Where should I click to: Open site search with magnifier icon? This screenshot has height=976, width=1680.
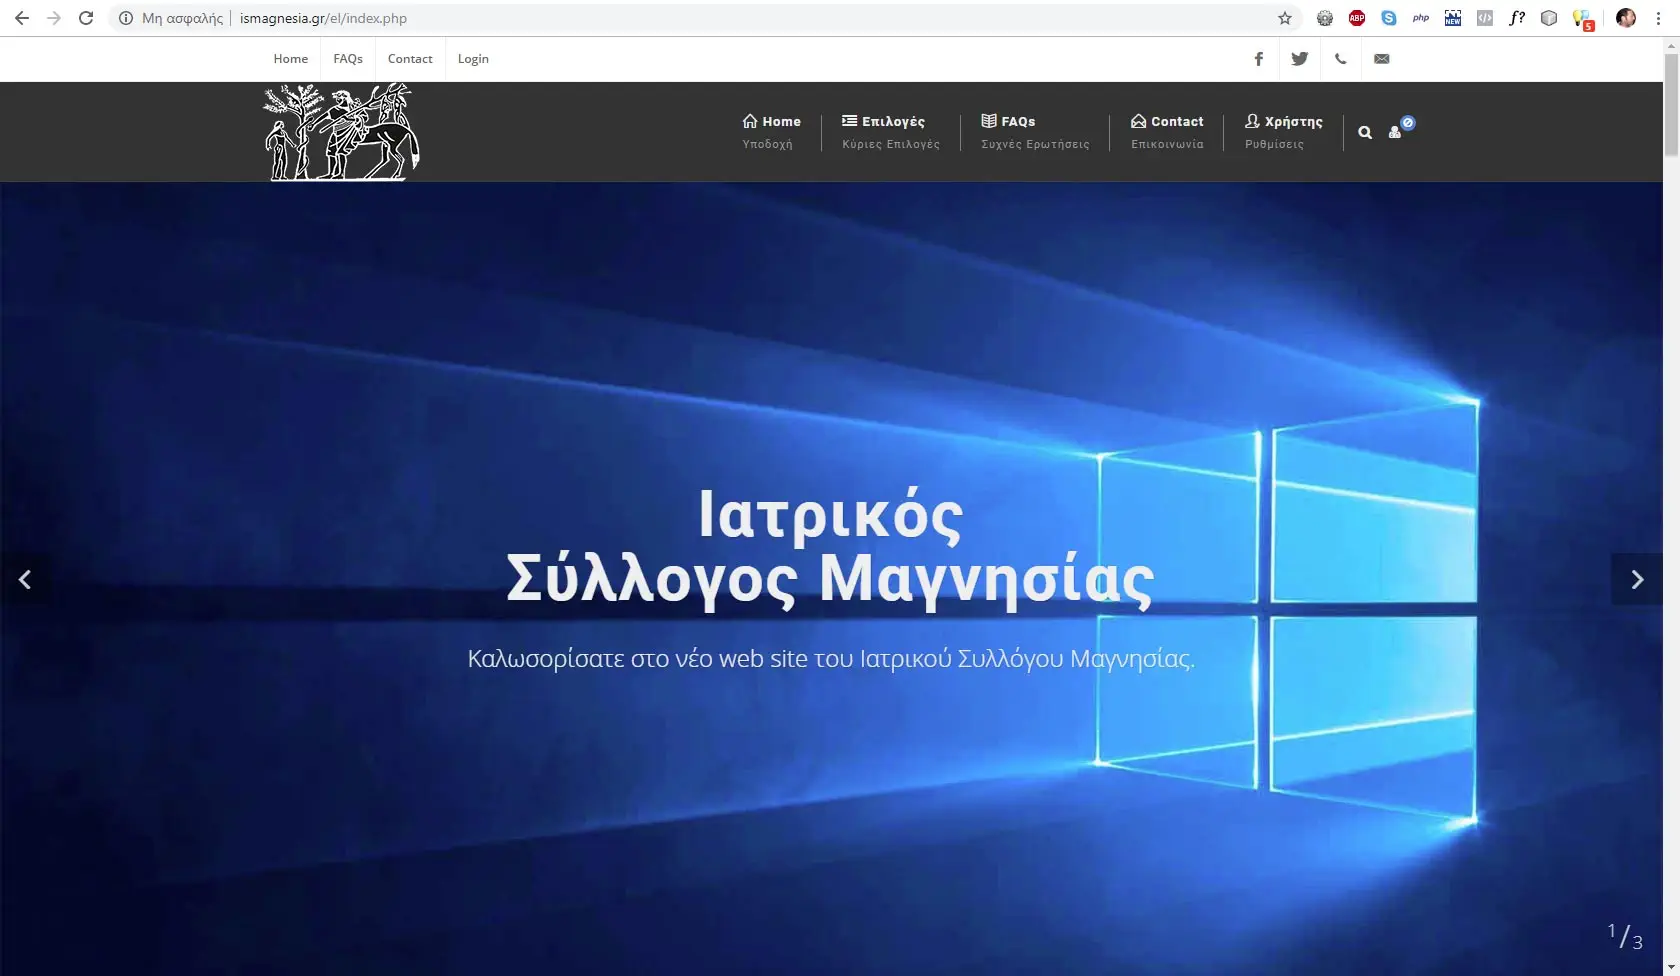(x=1365, y=132)
